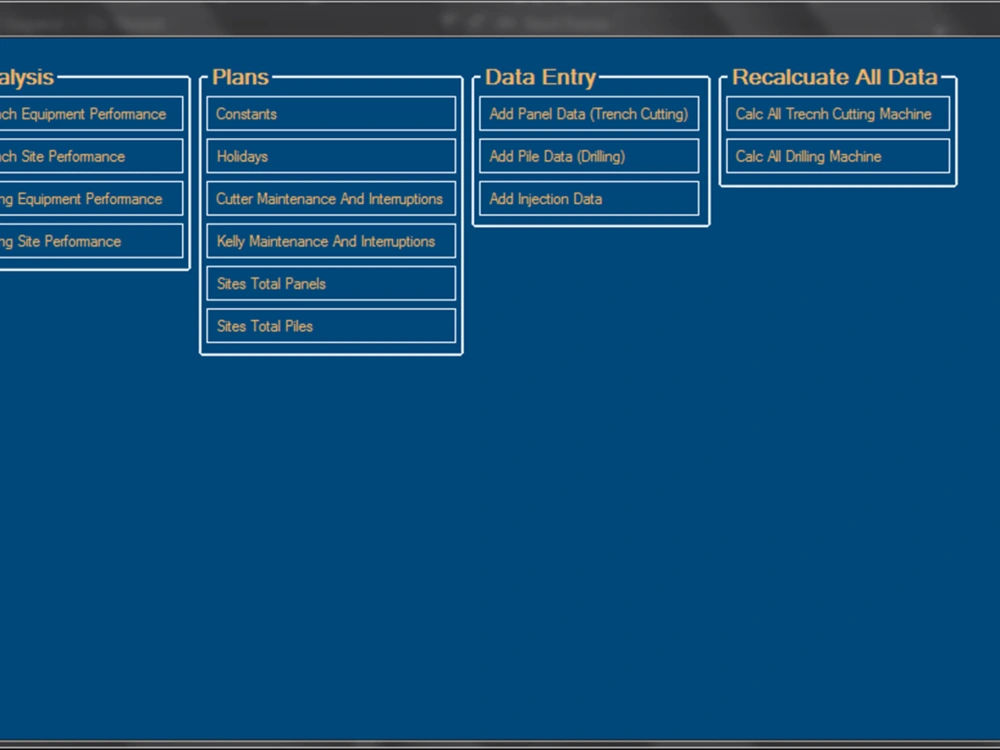1000x750 pixels.
Task: Click the Data Entry group header
Action: (540, 76)
